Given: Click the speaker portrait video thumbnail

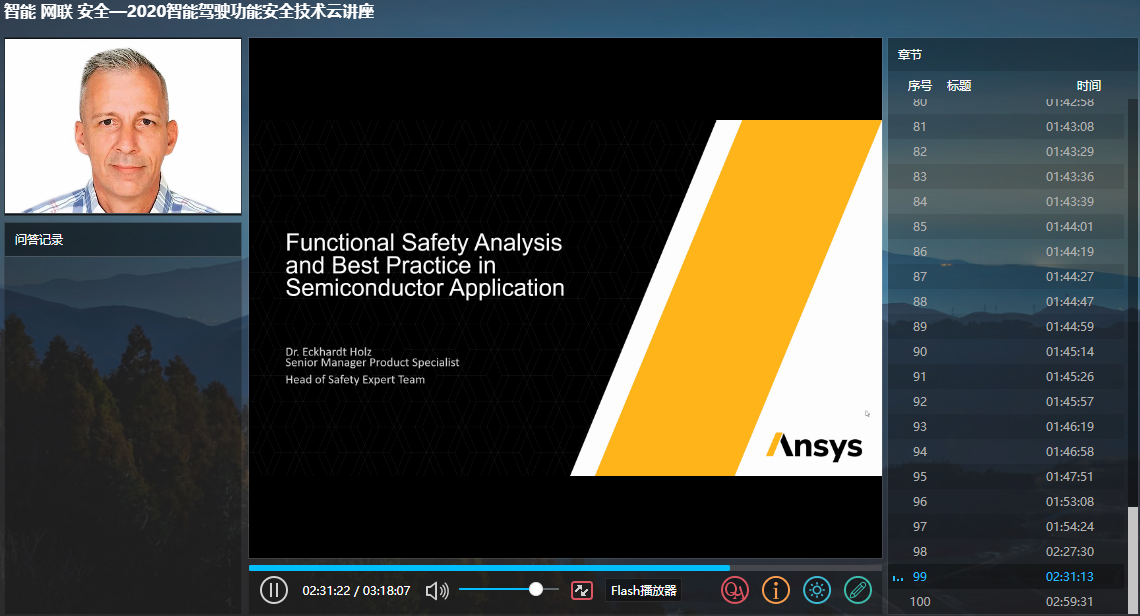Looking at the screenshot, I should click(x=123, y=126).
